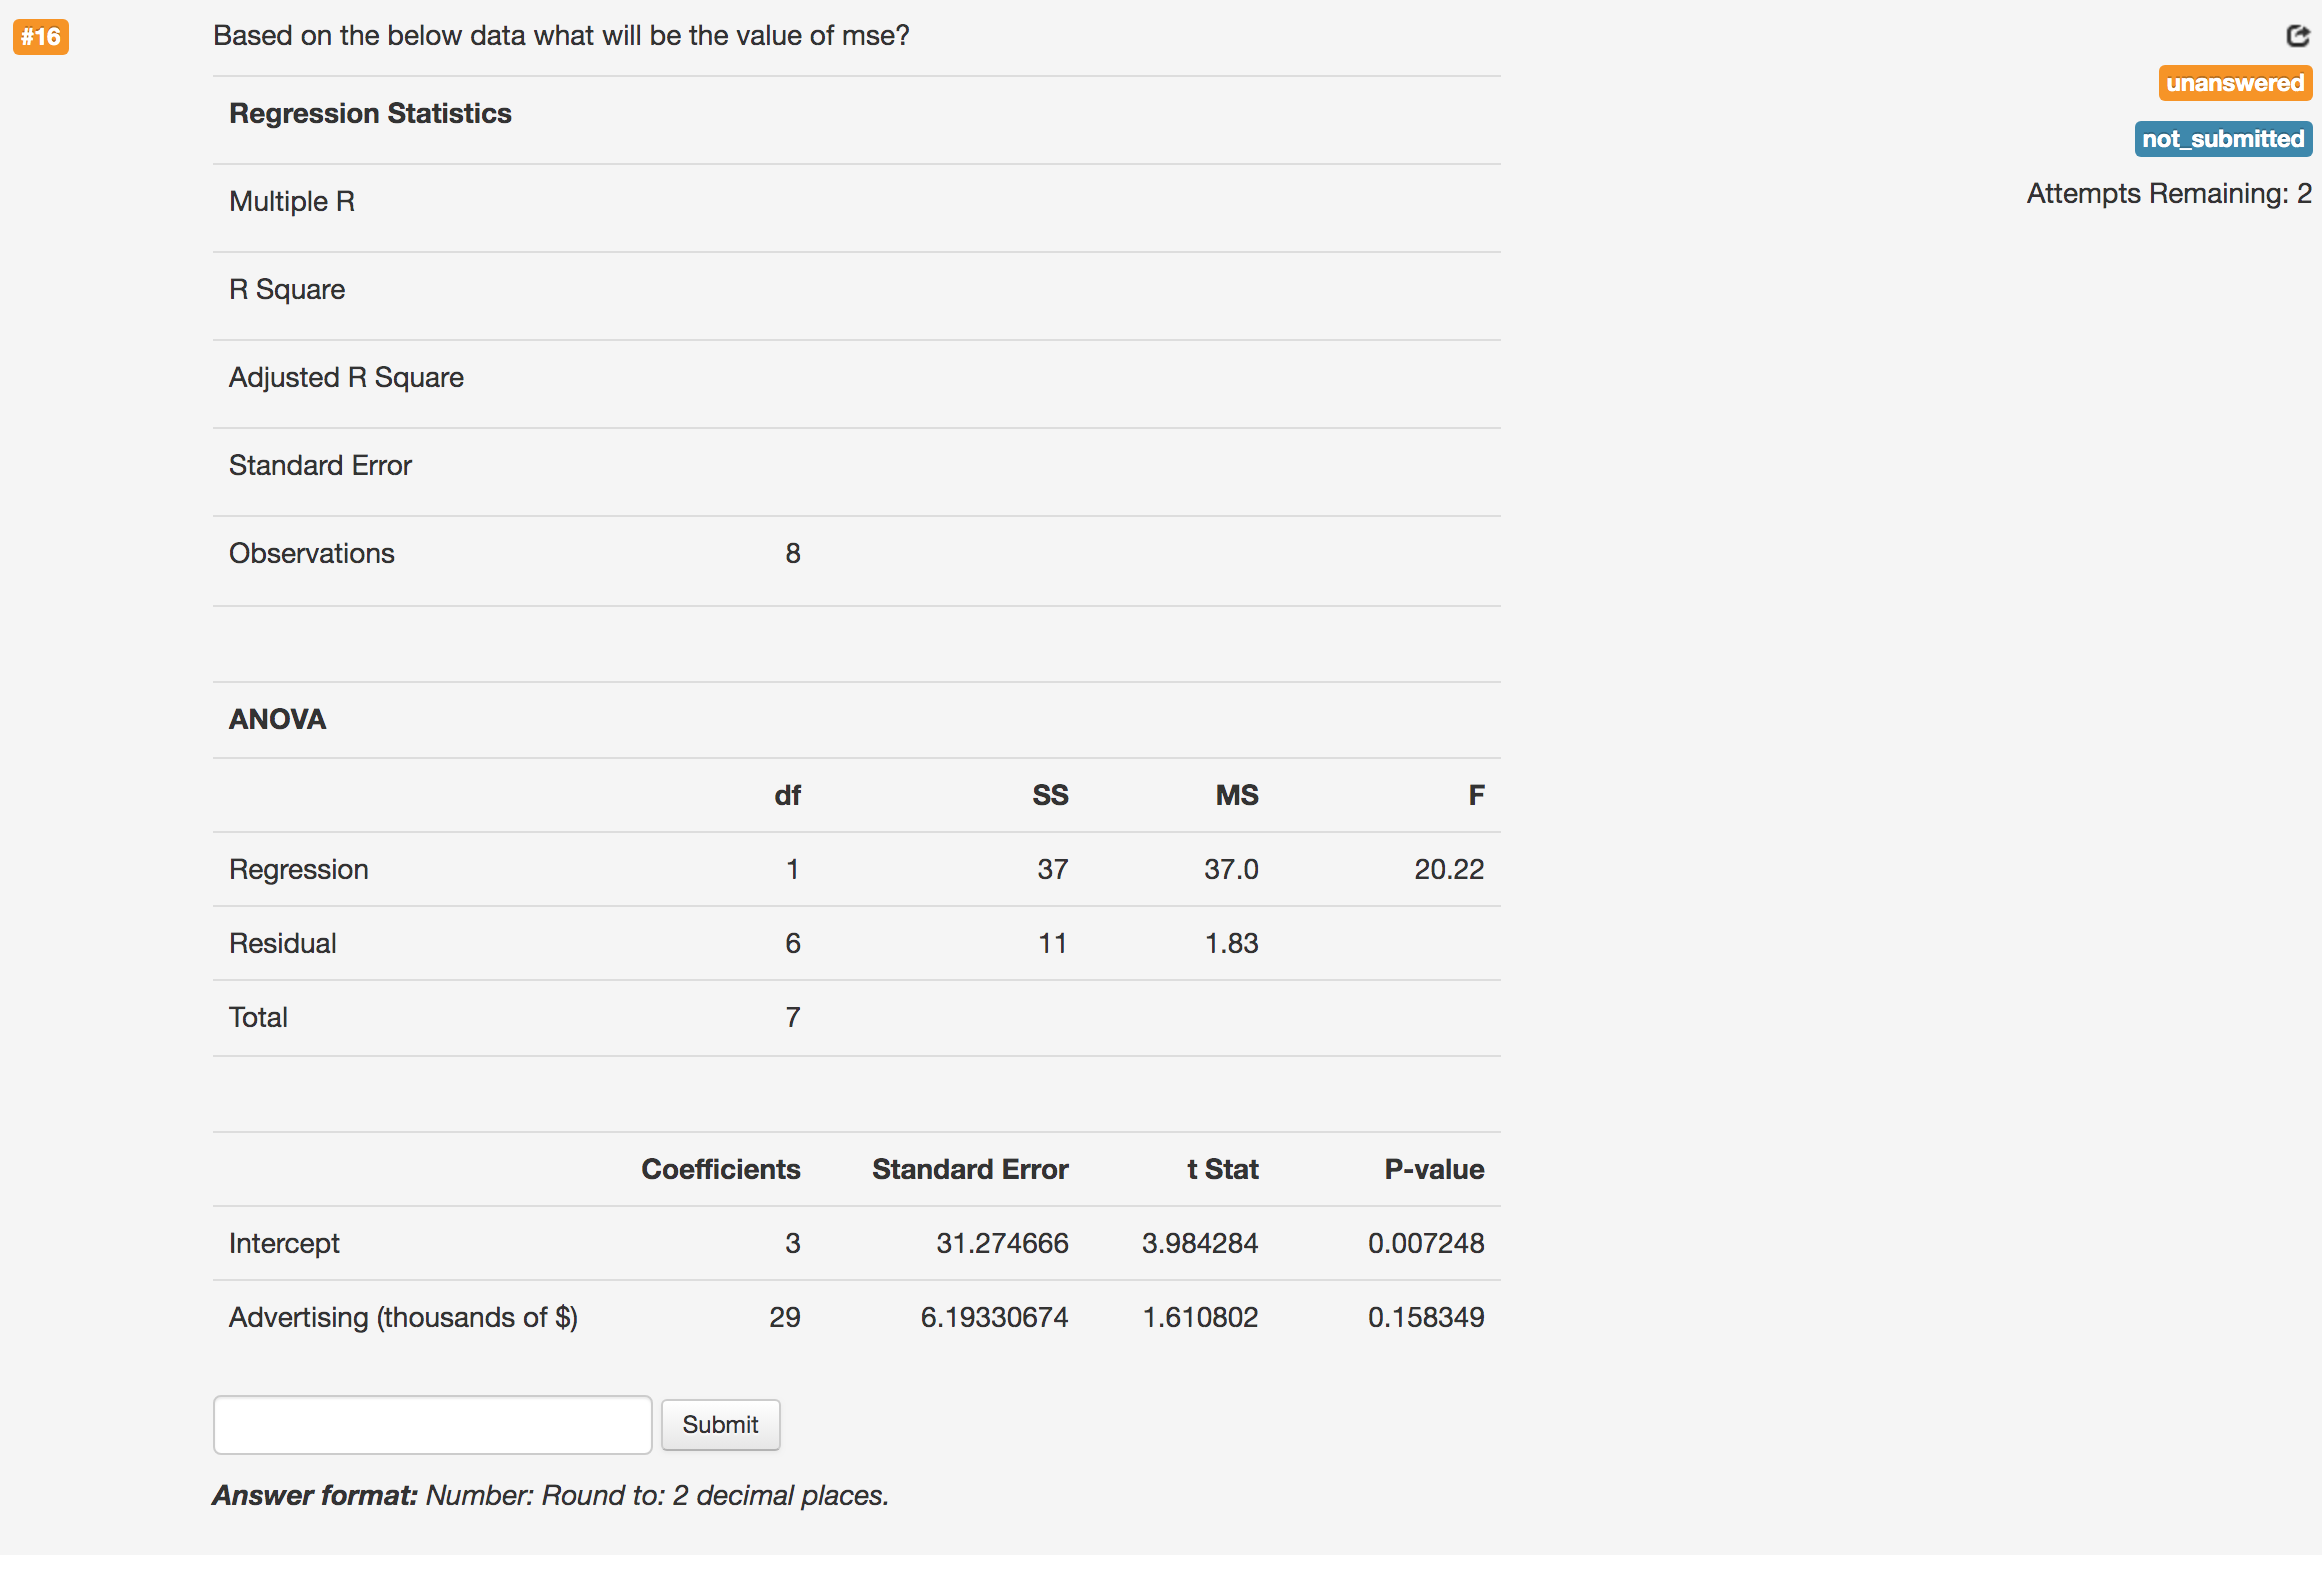Click the Total df value 7
This screenshot has width=2322, height=1573.
point(792,1016)
